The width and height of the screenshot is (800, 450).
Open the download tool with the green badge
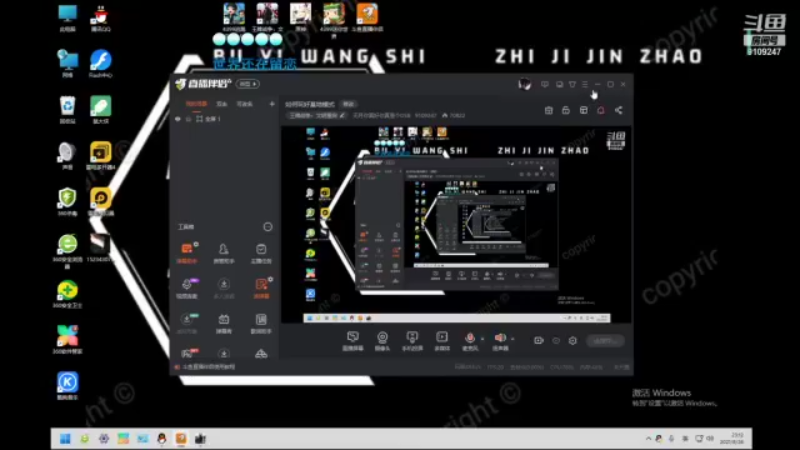(x=187, y=323)
